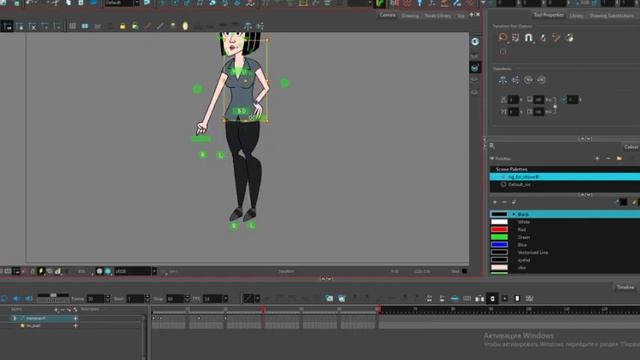This screenshot has width=640, height=360.
Task: Click the Frame number input field
Action: click(96, 299)
